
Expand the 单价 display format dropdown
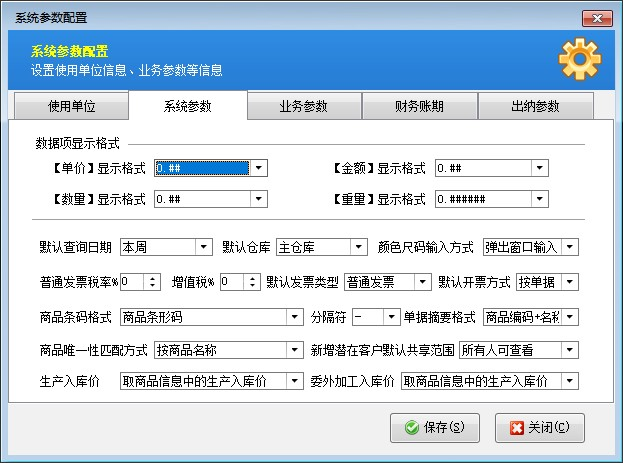point(259,169)
